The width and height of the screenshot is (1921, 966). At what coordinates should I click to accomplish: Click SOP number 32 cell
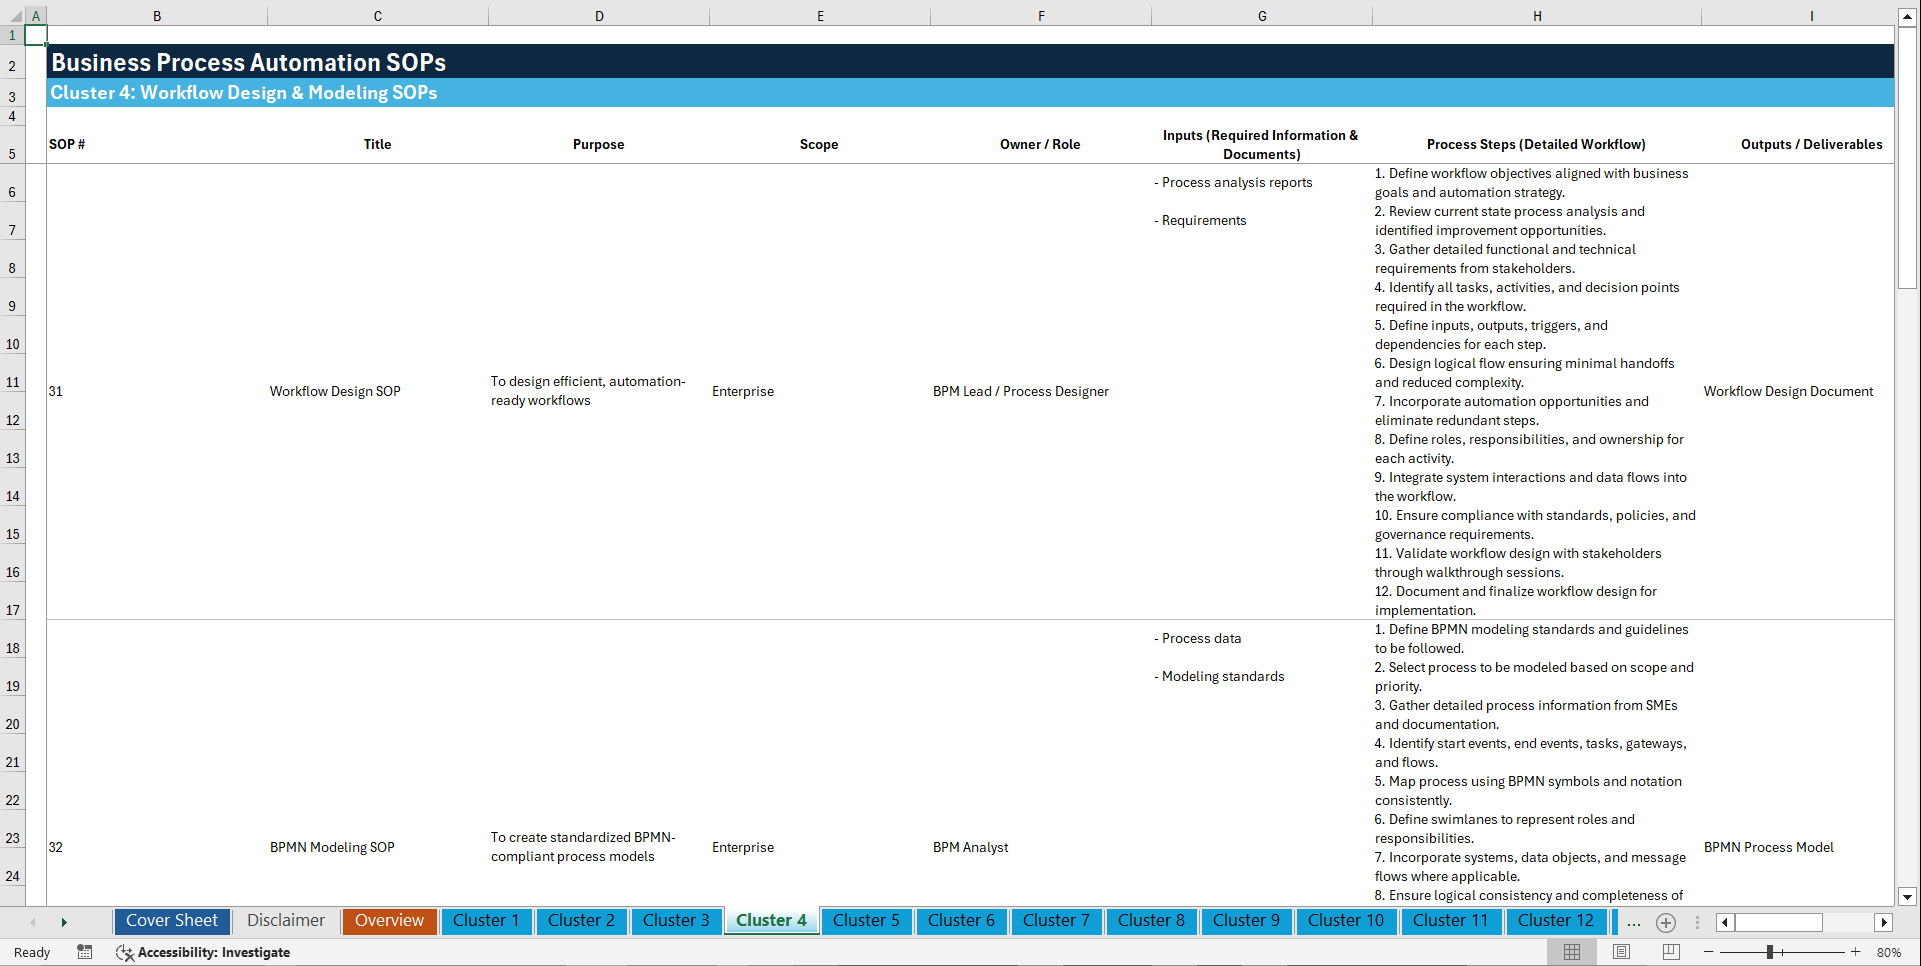pos(56,847)
